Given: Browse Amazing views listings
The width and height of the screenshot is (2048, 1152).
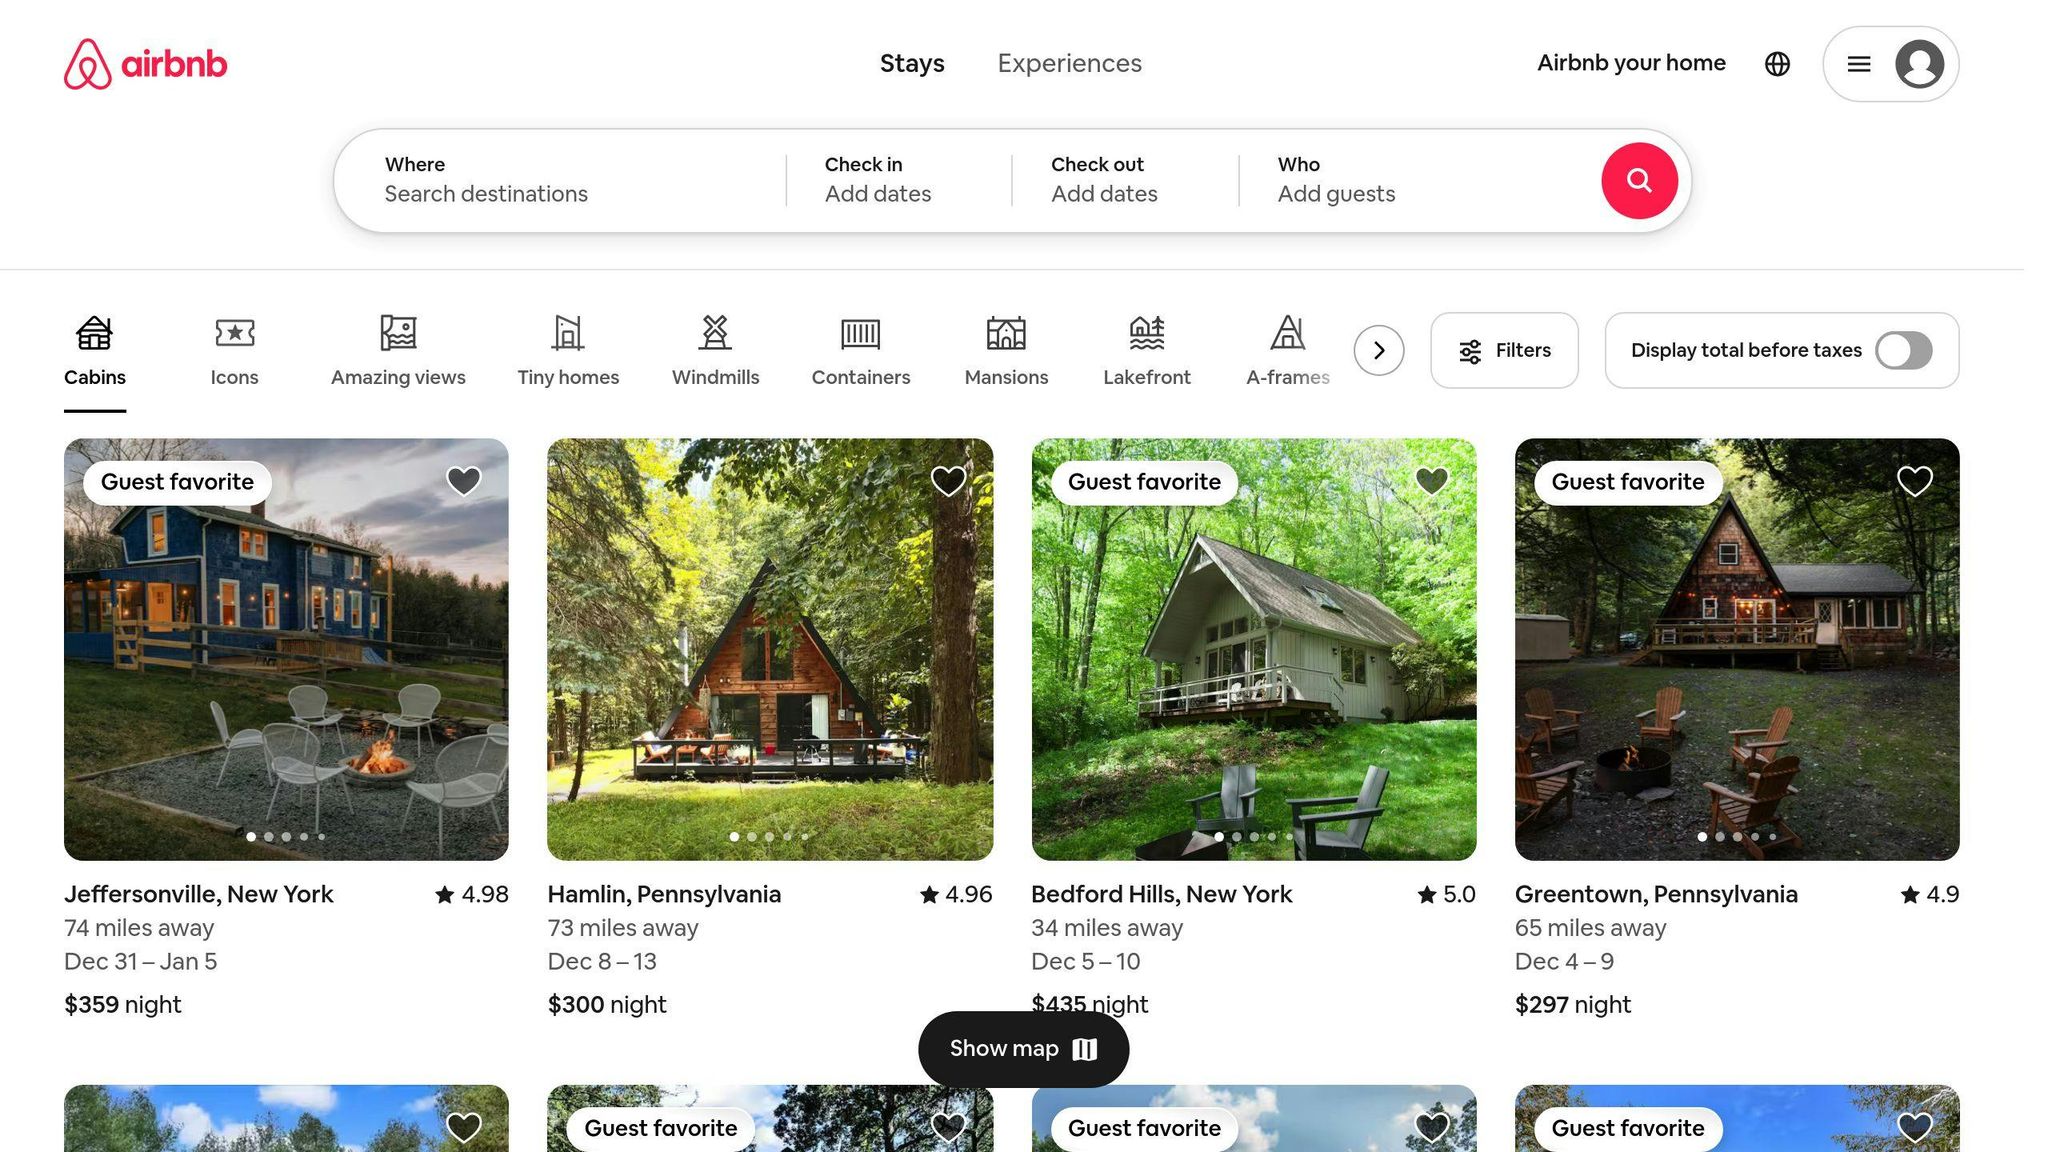Looking at the screenshot, I should [398, 350].
